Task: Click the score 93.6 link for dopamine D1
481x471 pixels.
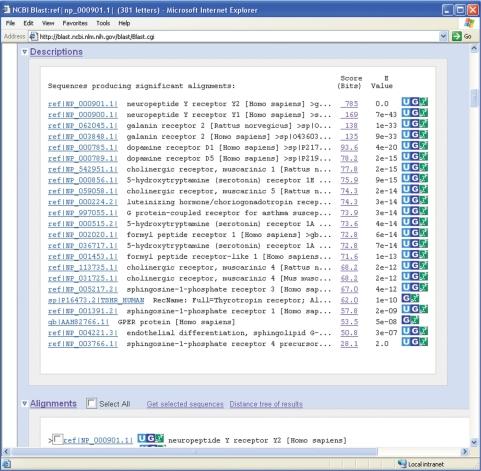Action: pos(349,147)
